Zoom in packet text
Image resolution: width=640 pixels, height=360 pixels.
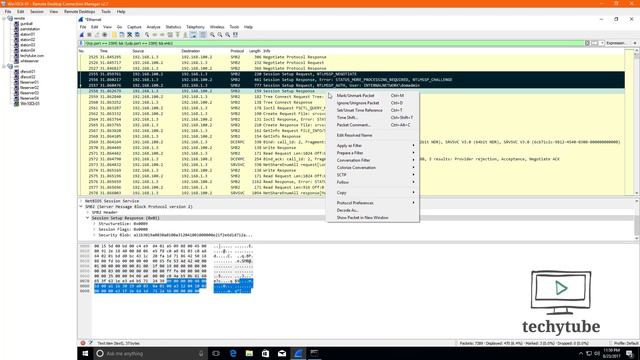[212, 35]
